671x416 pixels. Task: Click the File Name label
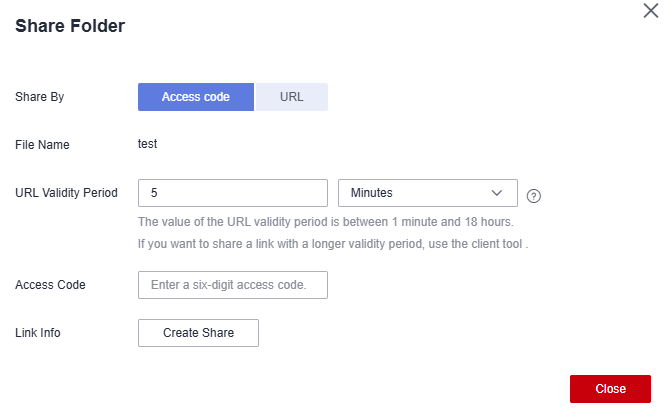pyautogui.click(x=42, y=145)
